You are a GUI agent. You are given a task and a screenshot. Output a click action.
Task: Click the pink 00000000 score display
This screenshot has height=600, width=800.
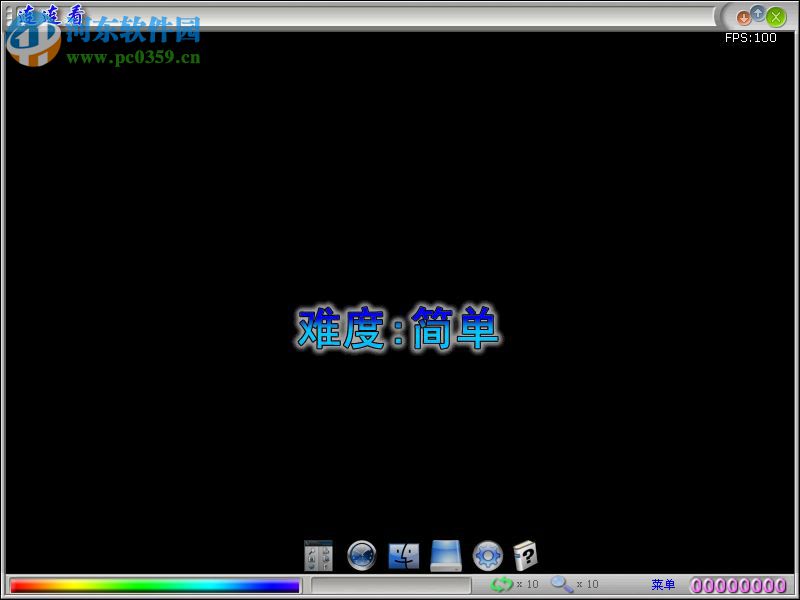point(738,585)
